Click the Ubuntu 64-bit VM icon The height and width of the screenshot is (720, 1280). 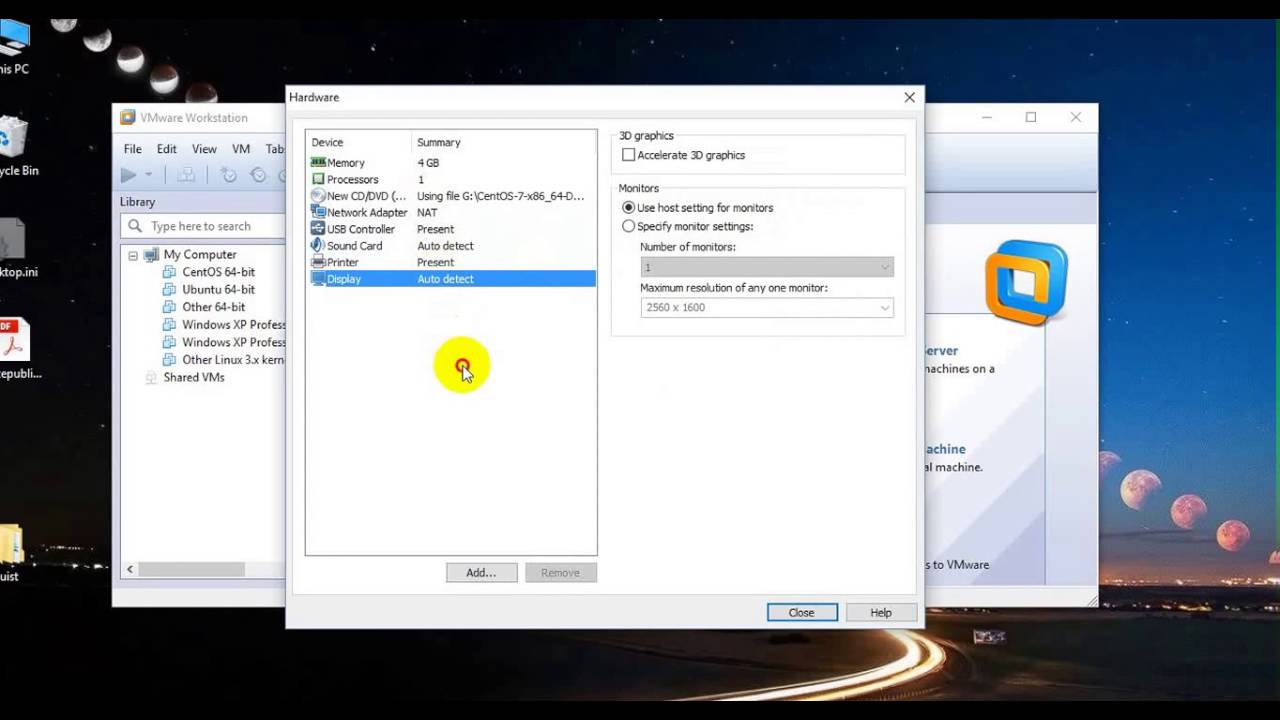point(170,290)
